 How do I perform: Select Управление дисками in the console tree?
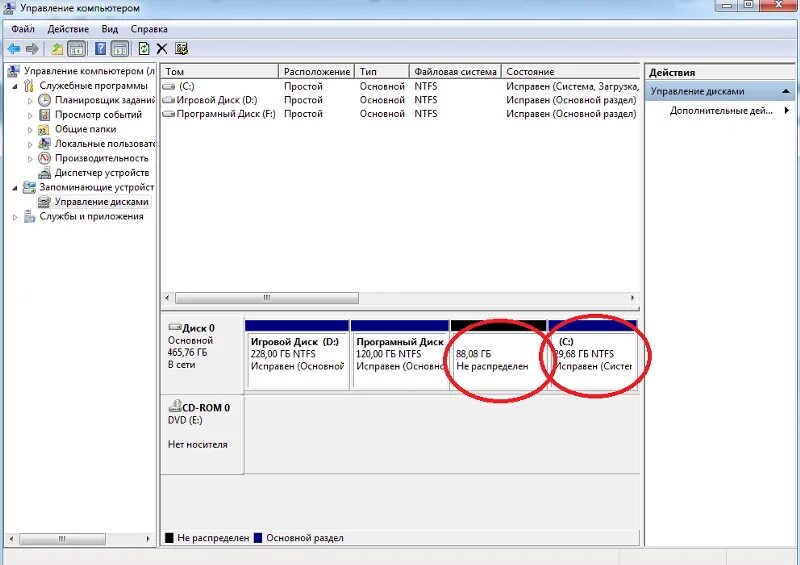[x=102, y=202]
